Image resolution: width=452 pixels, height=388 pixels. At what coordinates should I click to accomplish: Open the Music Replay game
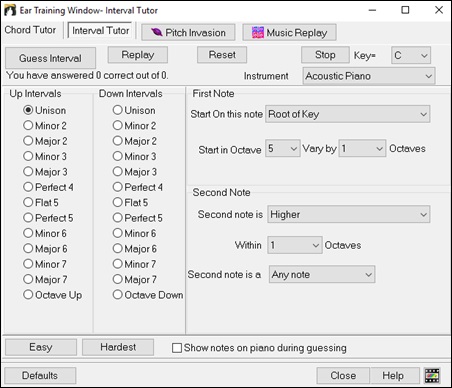289,32
